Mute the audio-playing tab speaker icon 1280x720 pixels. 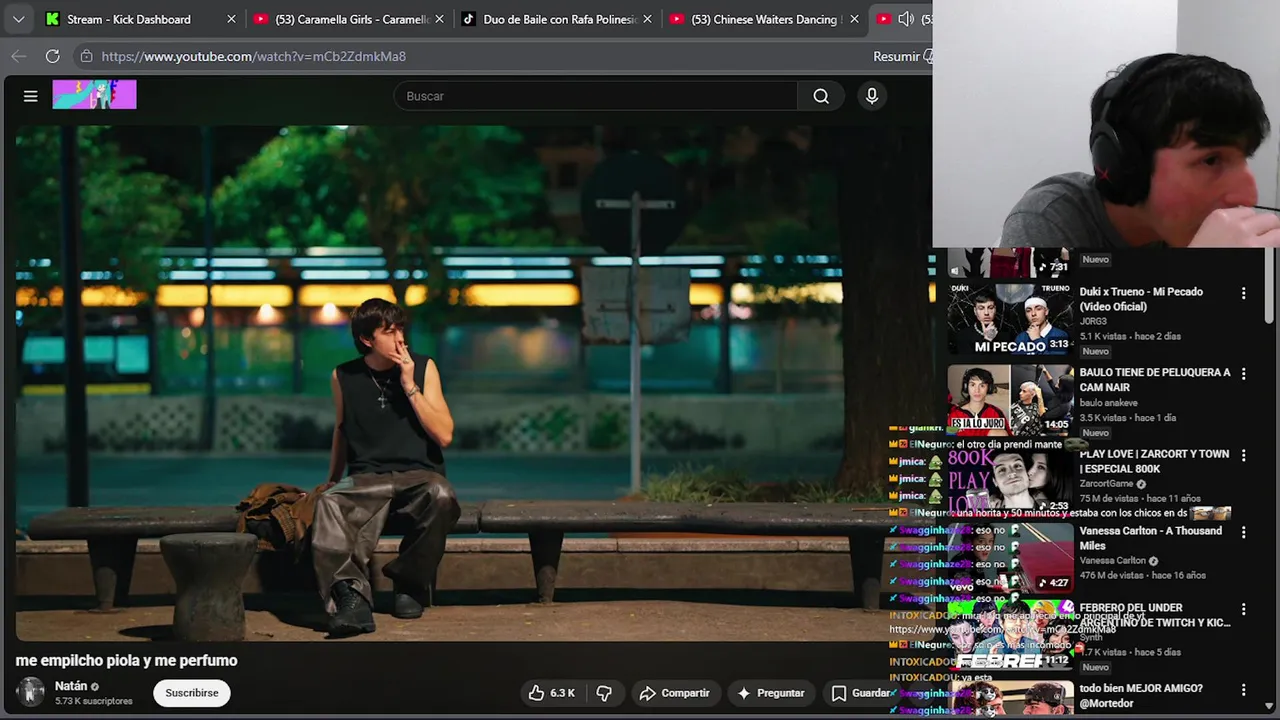pos(906,19)
